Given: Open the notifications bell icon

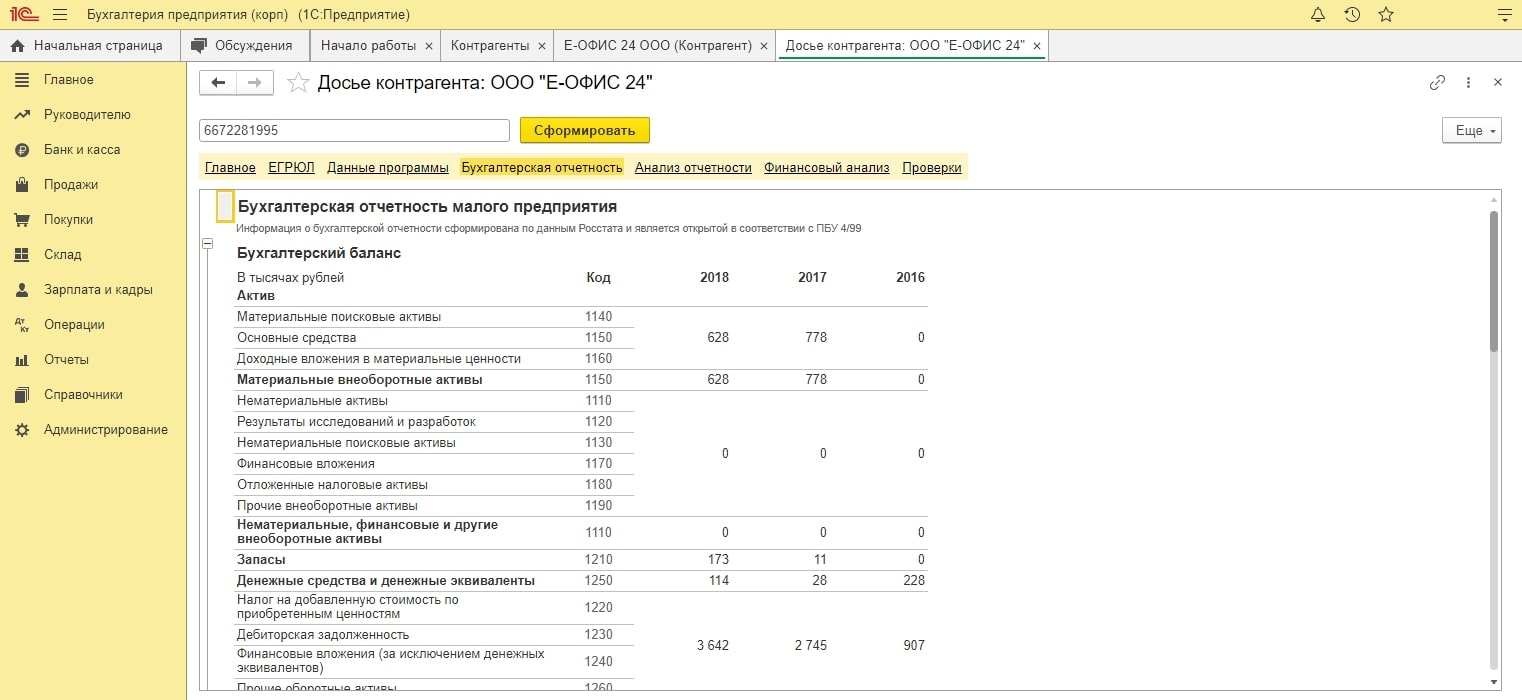Looking at the screenshot, I should click(x=1318, y=15).
